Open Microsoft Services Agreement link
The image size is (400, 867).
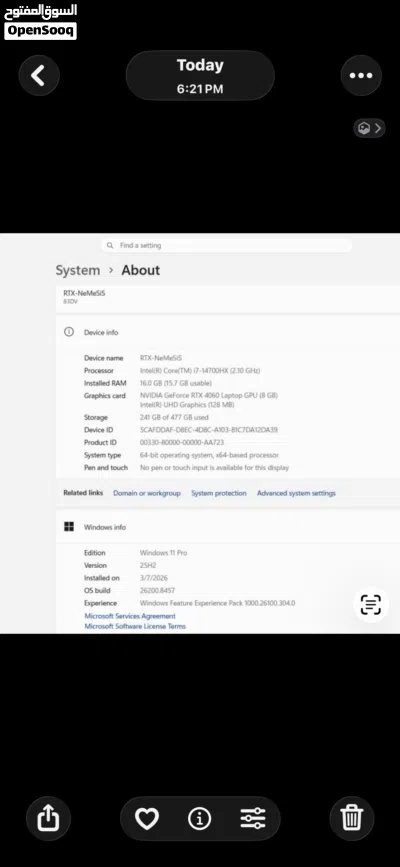129,616
